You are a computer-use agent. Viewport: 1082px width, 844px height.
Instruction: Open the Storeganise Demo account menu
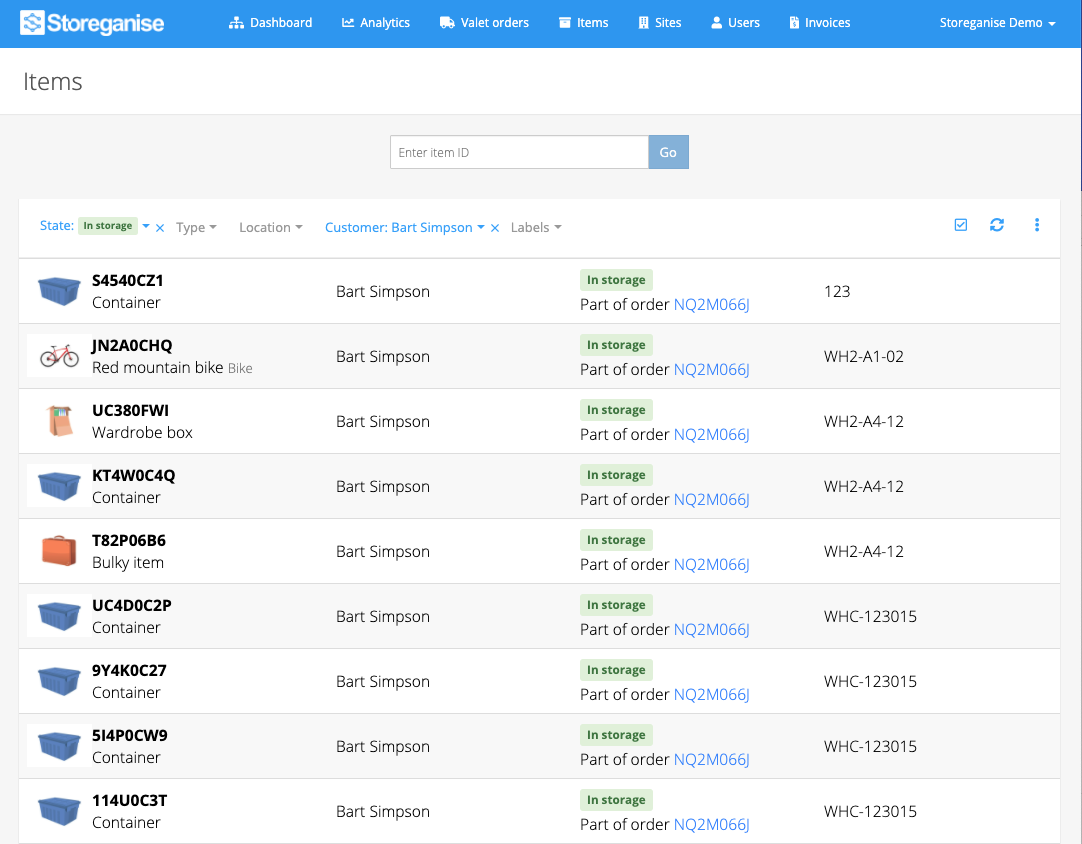pos(997,23)
